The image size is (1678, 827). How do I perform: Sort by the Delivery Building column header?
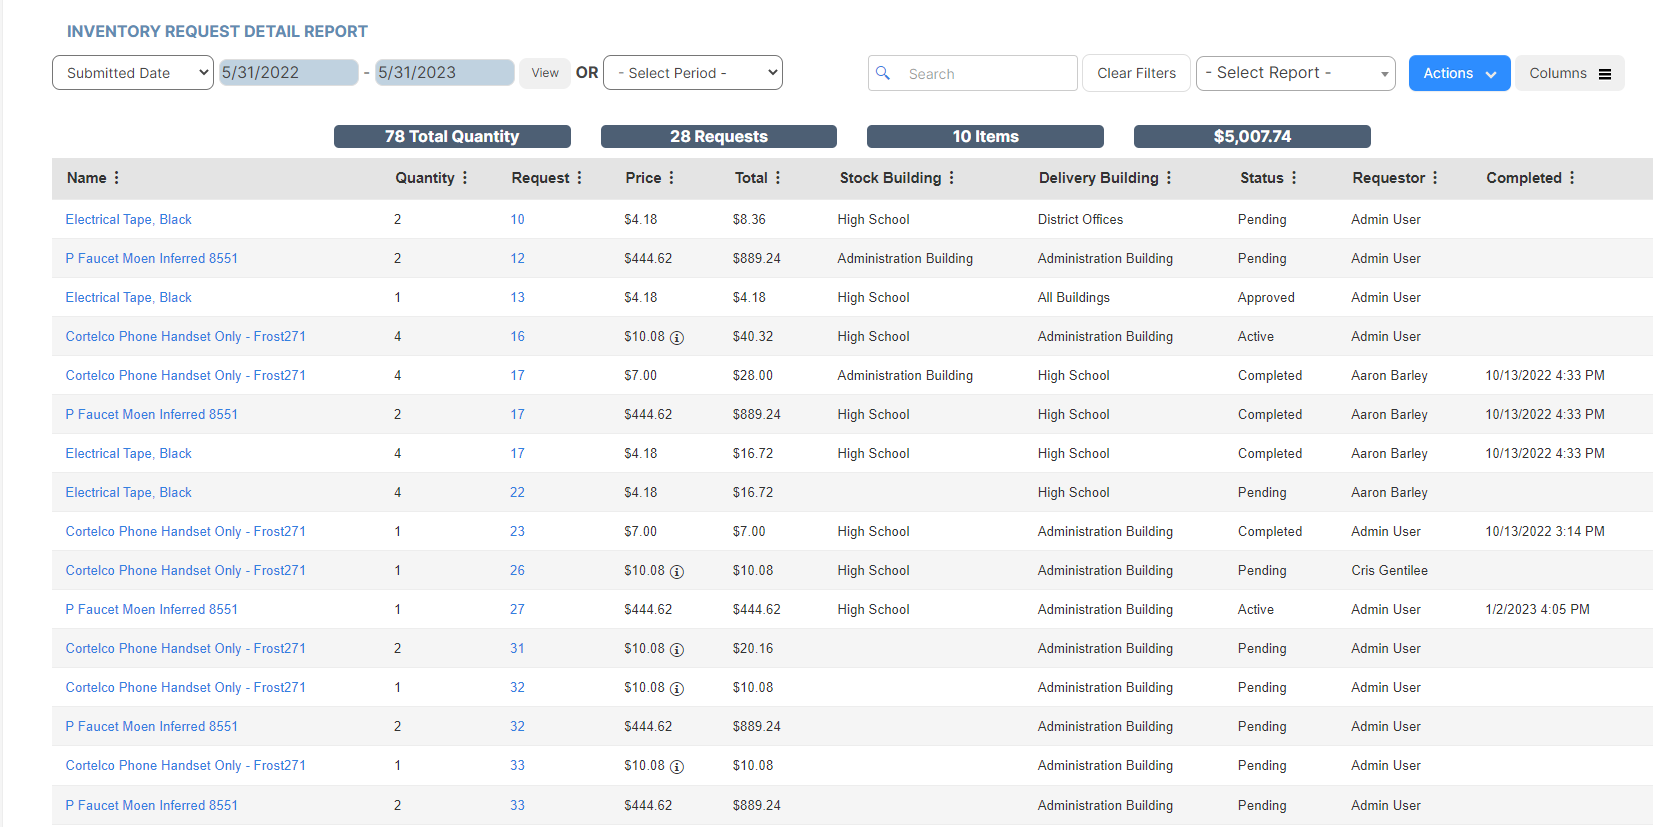pyautogui.click(x=1098, y=178)
